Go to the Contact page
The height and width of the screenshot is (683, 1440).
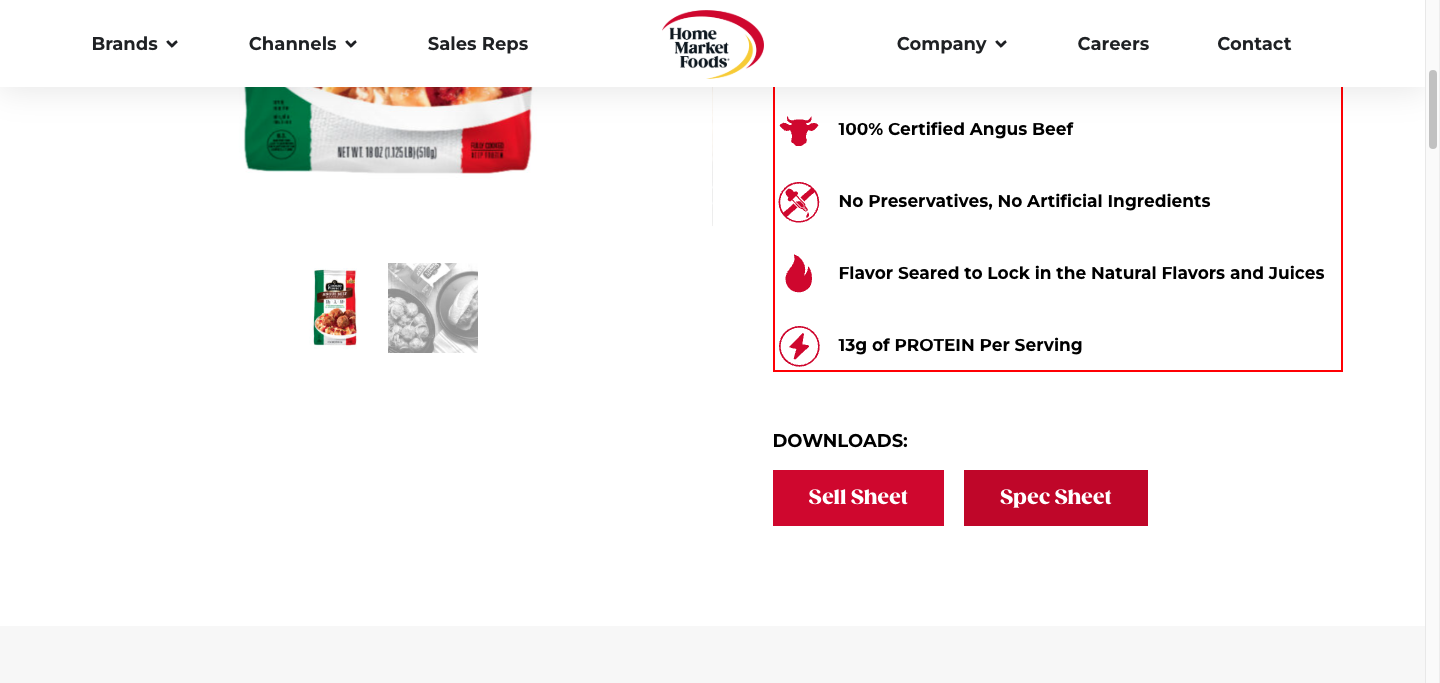(1254, 44)
